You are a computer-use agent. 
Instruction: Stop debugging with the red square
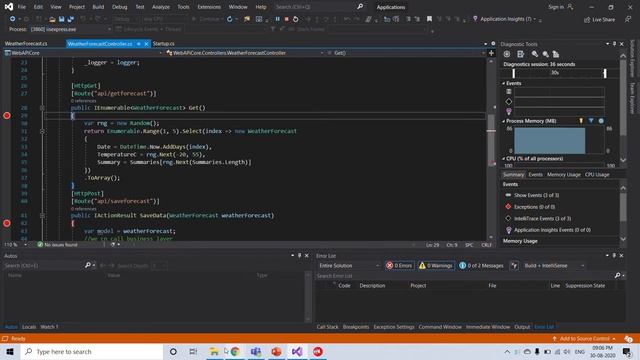(x=287, y=19)
